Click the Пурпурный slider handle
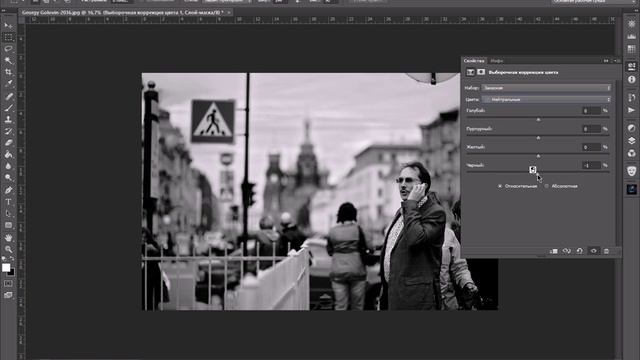 point(538,138)
